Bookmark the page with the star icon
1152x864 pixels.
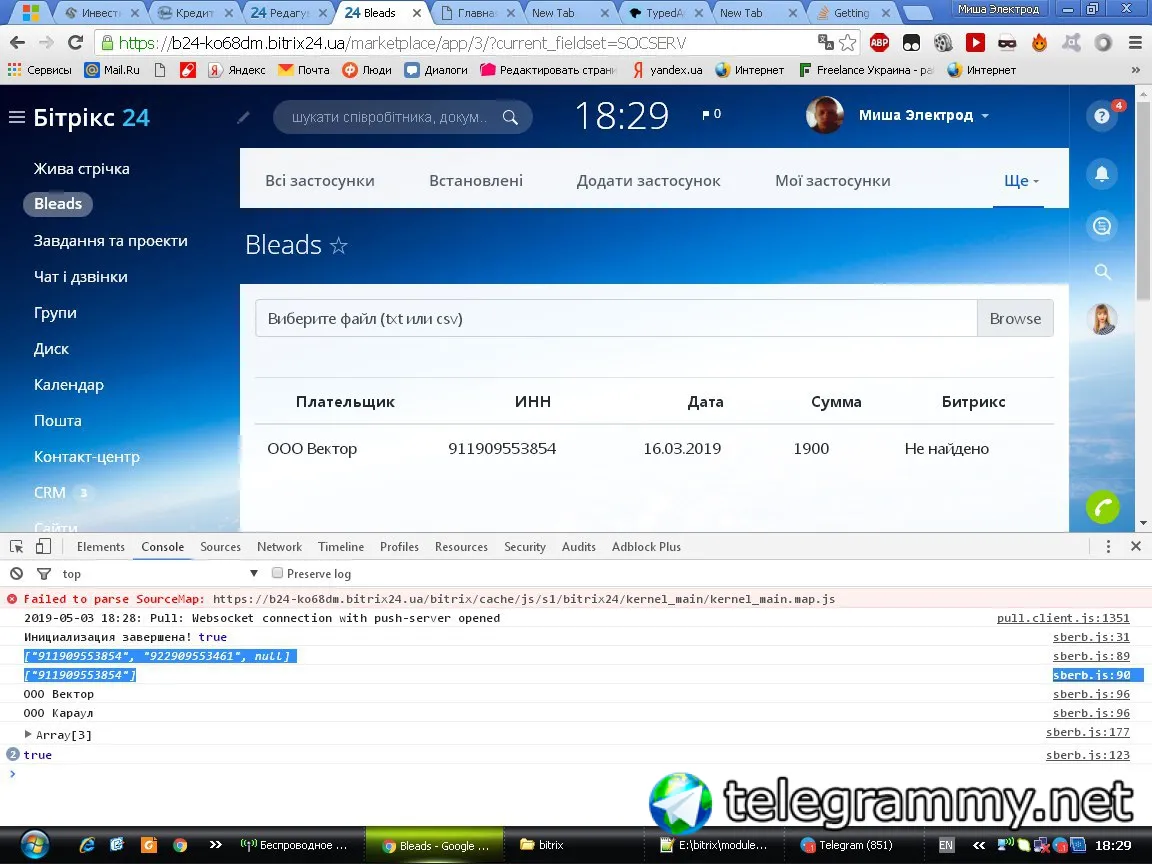pyautogui.click(x=847, y=43)
